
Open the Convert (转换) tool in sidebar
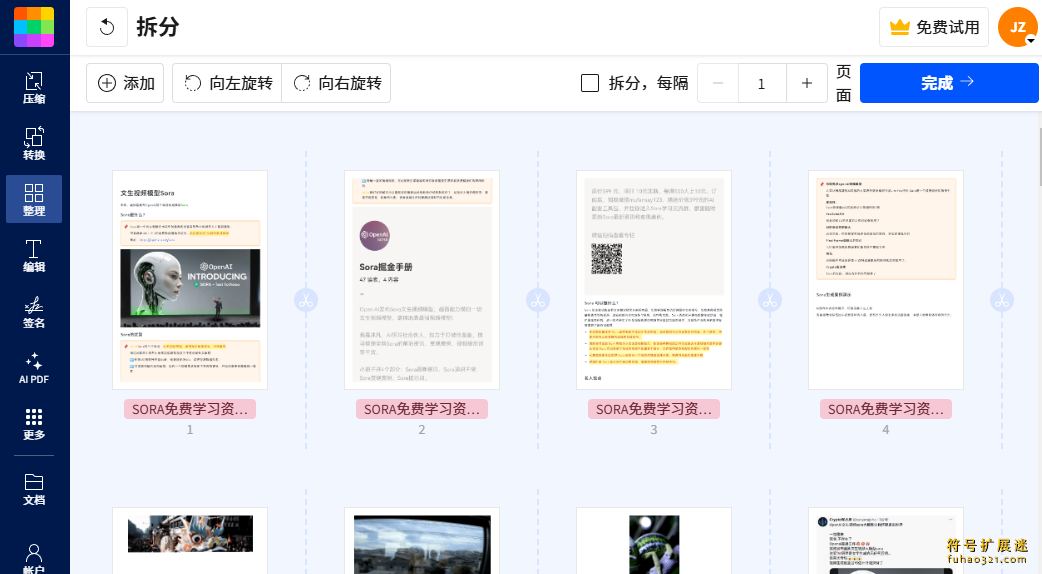[x=34, y=144]
